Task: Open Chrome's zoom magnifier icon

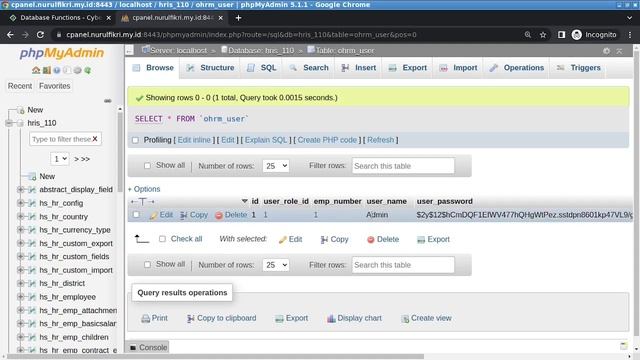Action: point(528,35)
